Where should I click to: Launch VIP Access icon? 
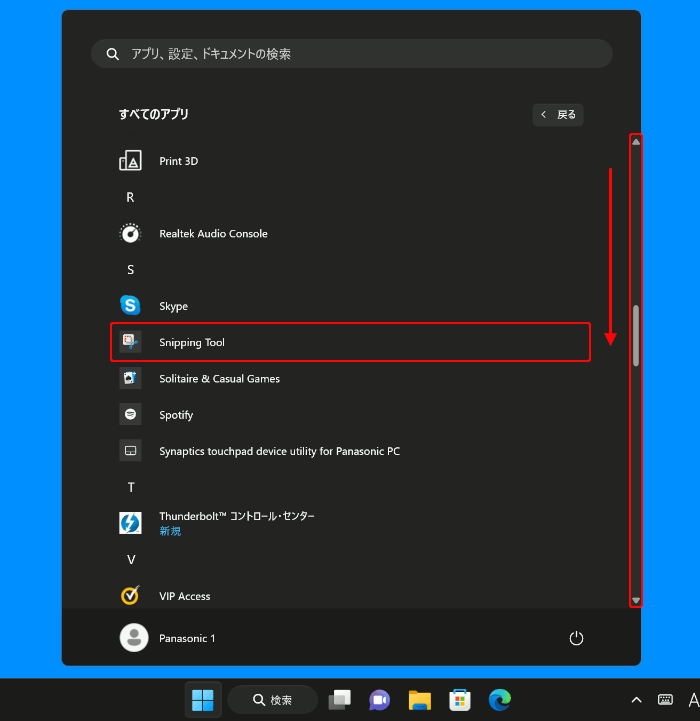[x=130, y=595]
